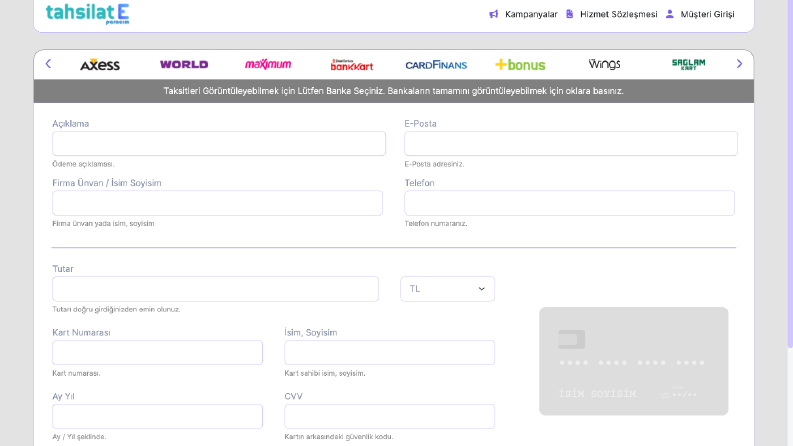Image resolution: width=793 pixels, height=446 pixels.
Task: Select the Sağlam Kart logo
Action: pyautogui.click(x=688, y=64)
